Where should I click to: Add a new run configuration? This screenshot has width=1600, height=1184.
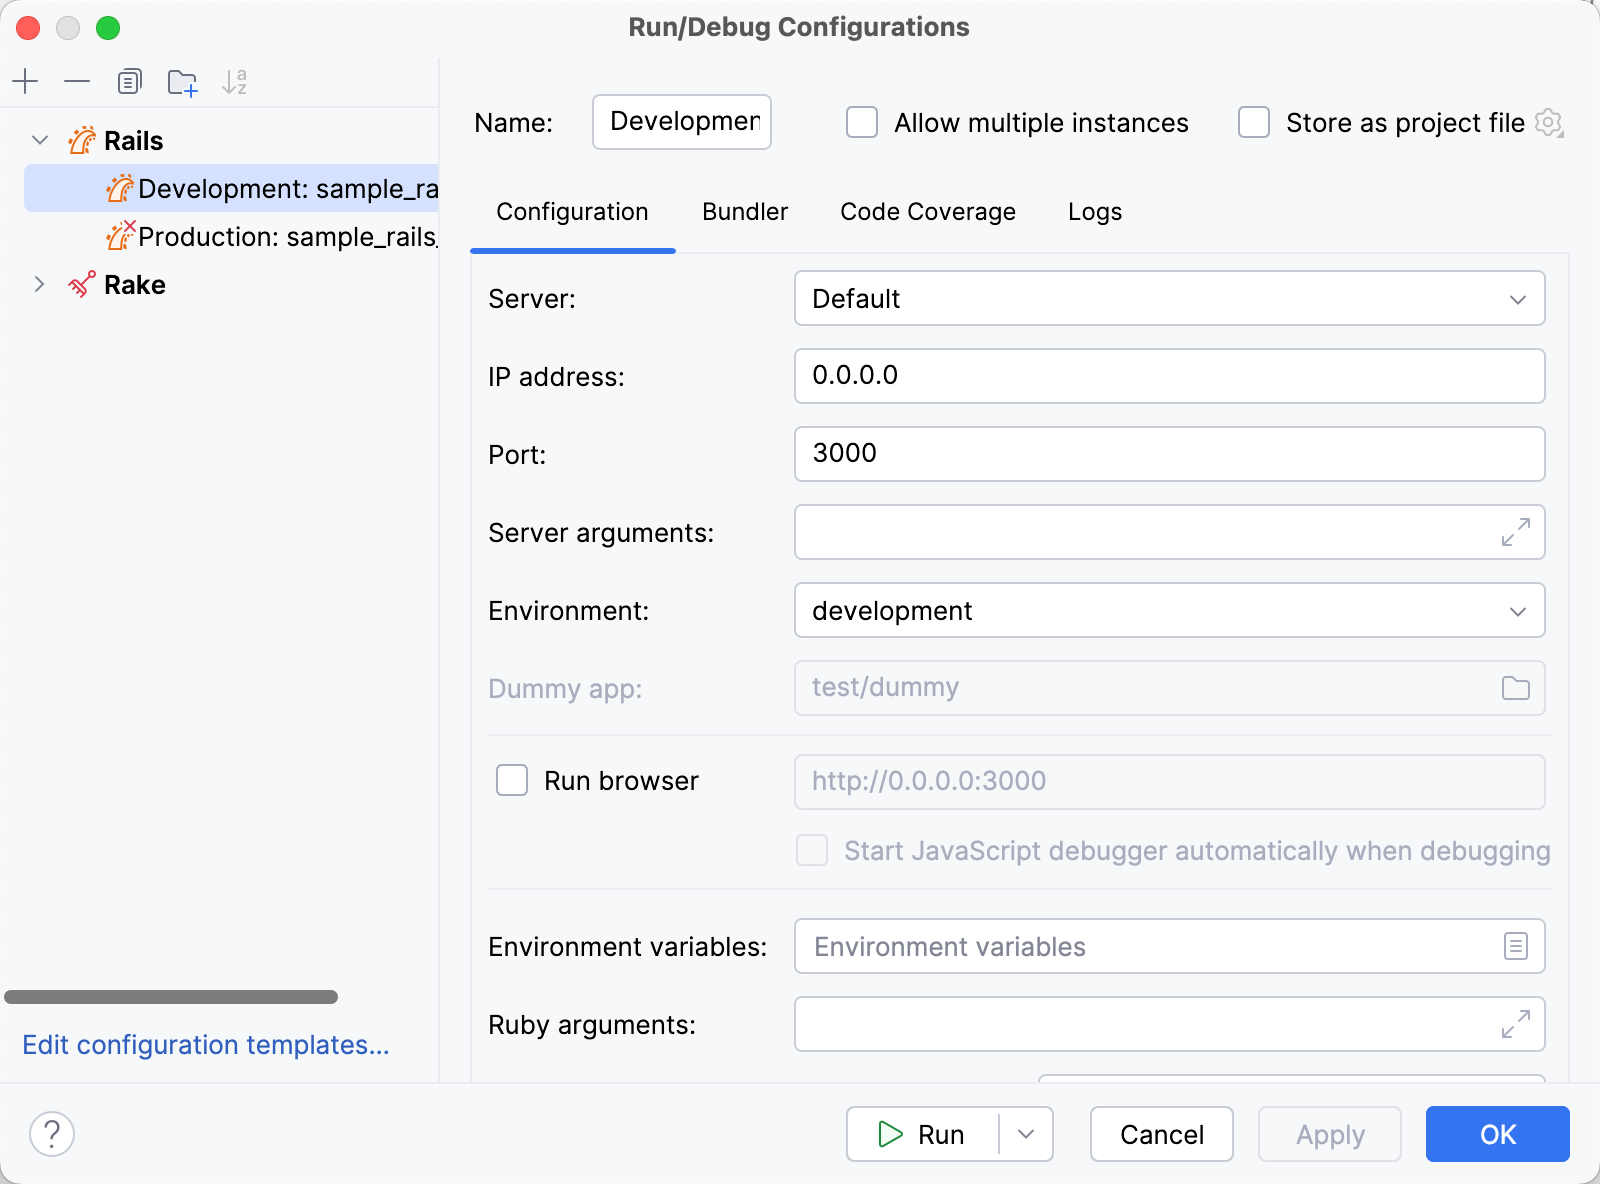coord(25,81)
